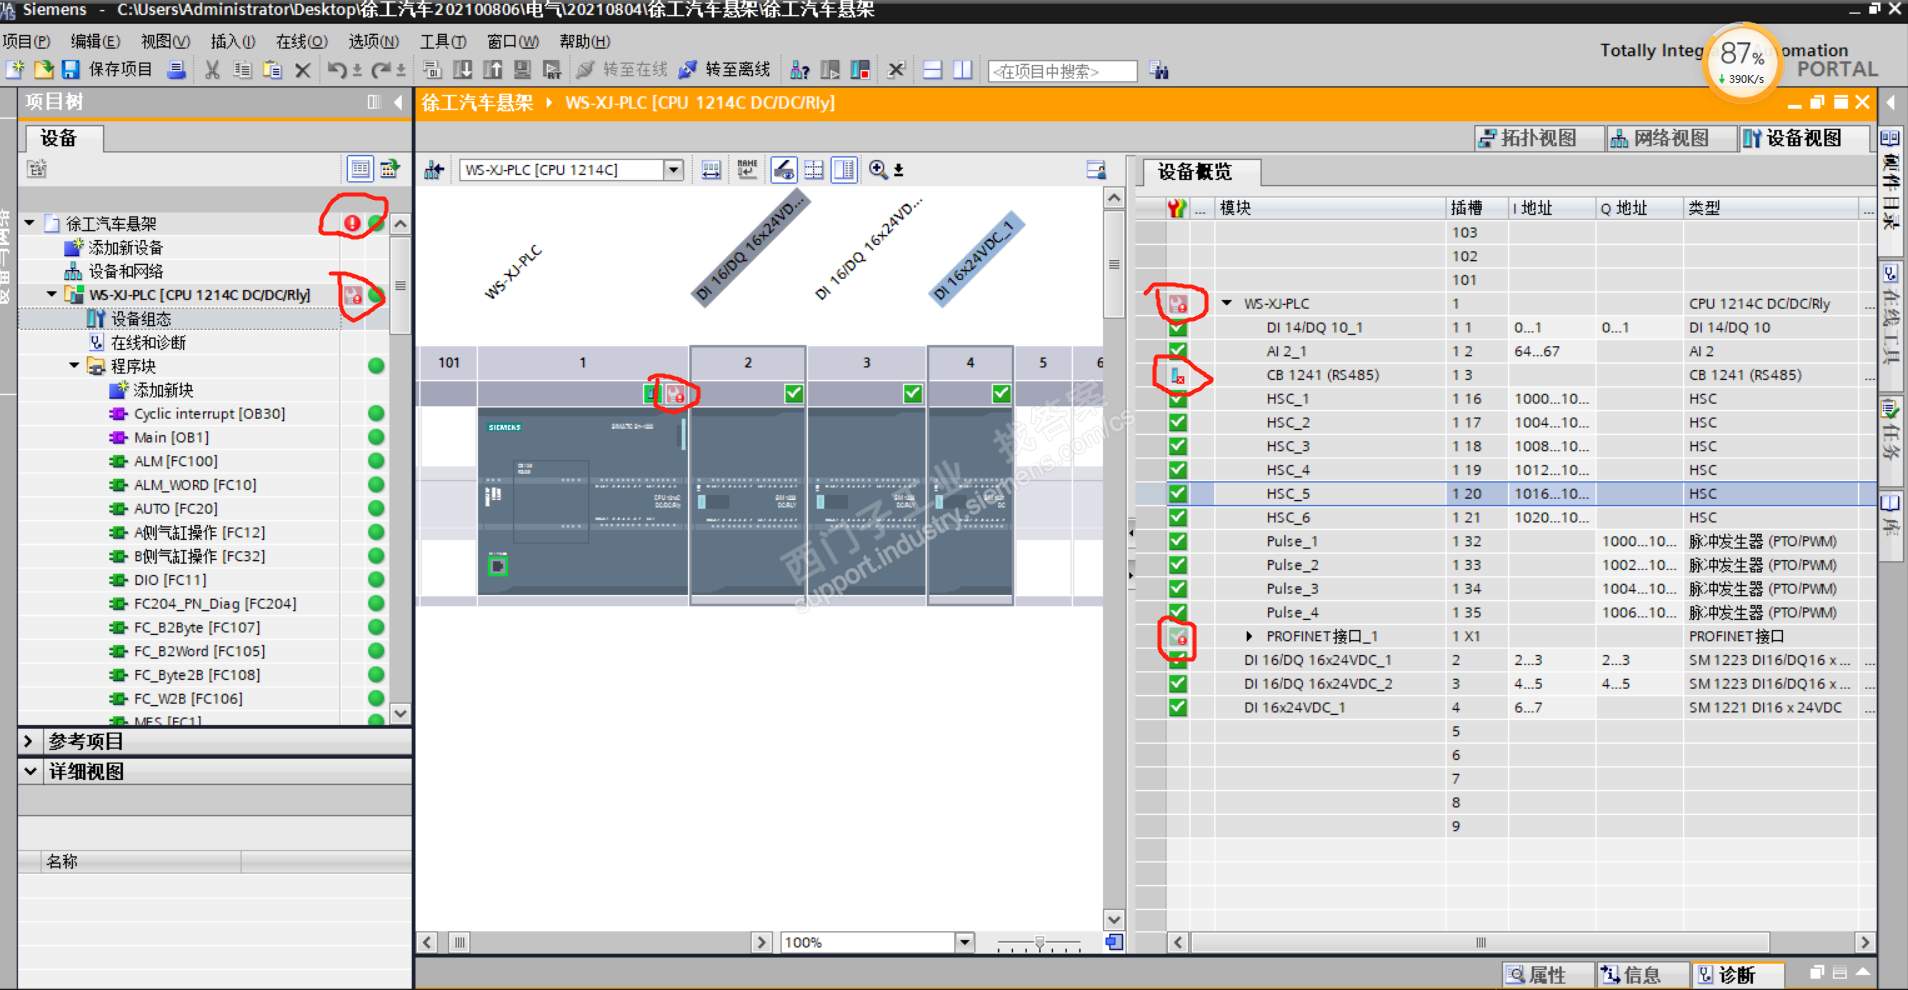The width and height of the screenshot is (1908, 990).
Task: Open the WS-XJ-PLC device selector dropdown
Action: pyautogui.click(x=673, y=170)
